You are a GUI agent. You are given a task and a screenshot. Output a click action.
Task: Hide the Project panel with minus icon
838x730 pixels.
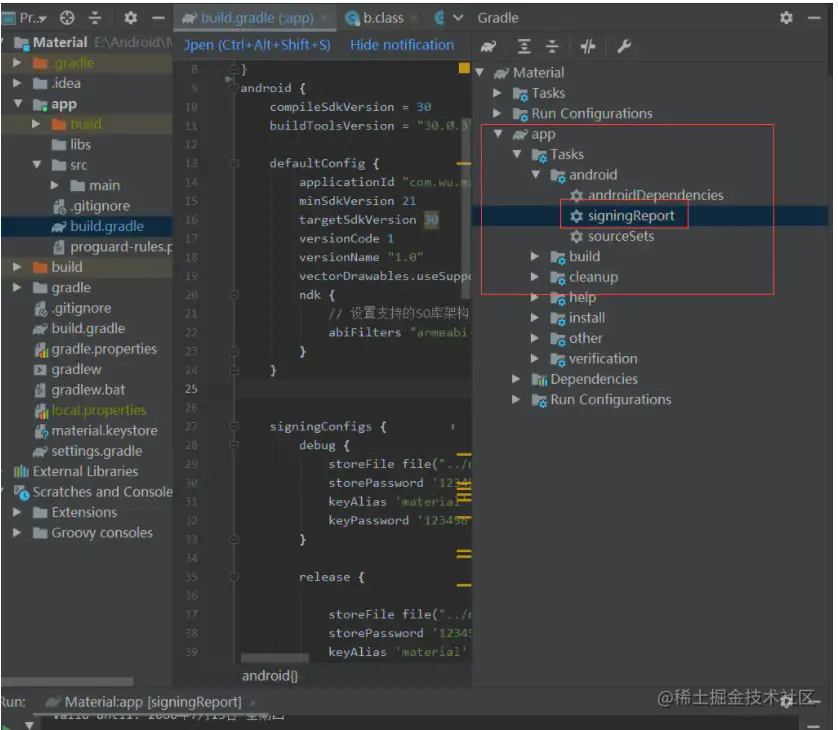coord(158,18)
